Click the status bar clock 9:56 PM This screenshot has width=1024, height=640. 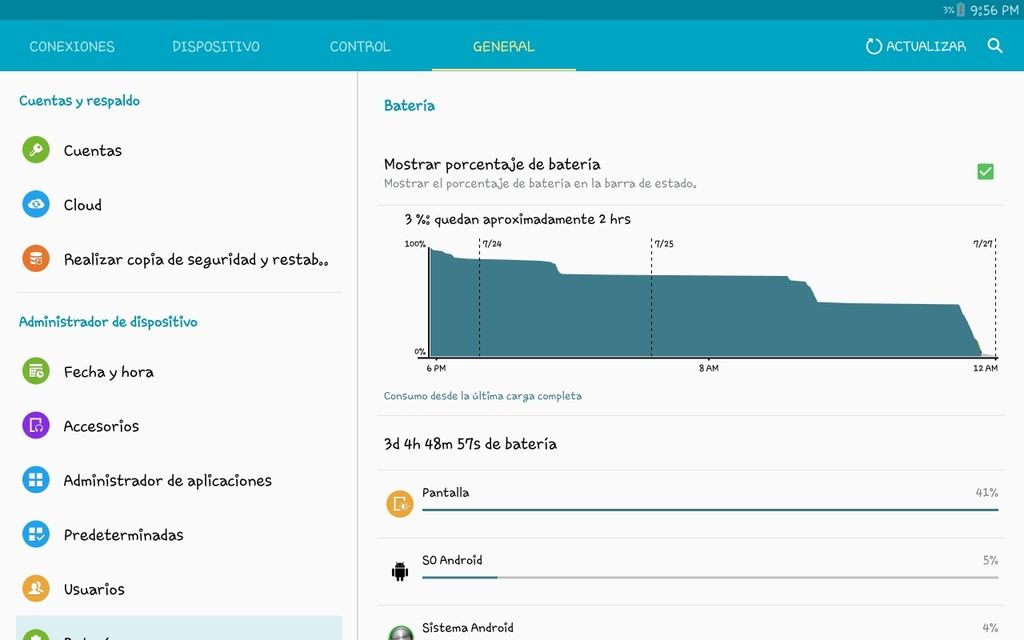[x=994, y=10]
